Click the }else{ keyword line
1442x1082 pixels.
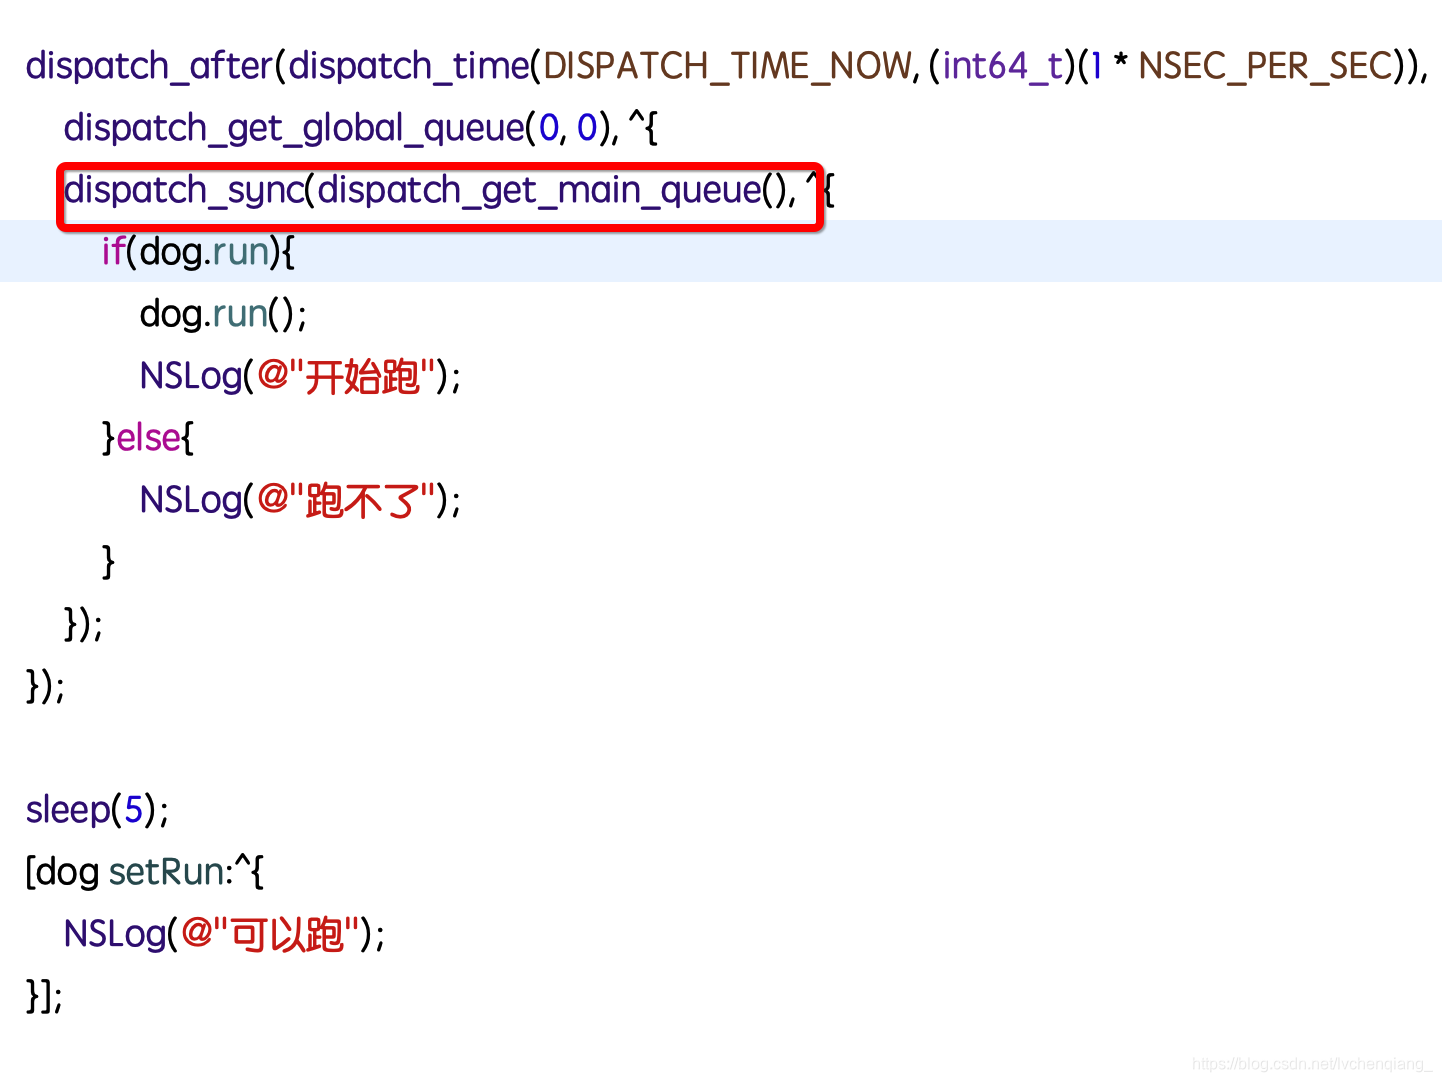pos(148,438)
